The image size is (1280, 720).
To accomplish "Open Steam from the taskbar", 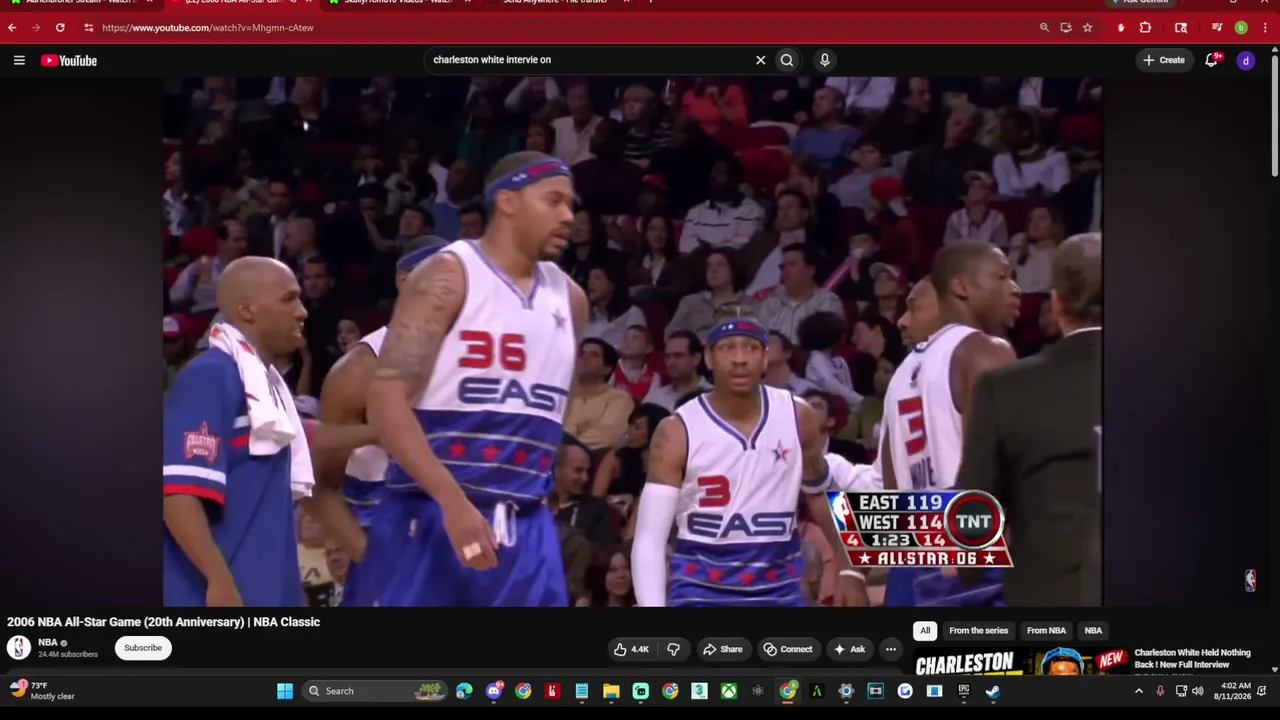I will pos(993,691).
